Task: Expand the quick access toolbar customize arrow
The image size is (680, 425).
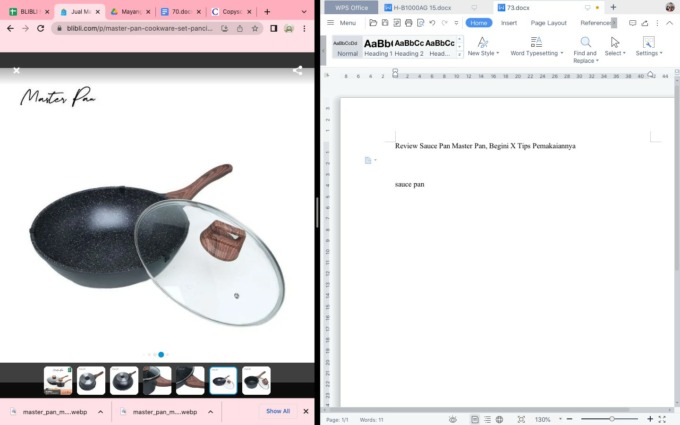Action: (456, 23)
